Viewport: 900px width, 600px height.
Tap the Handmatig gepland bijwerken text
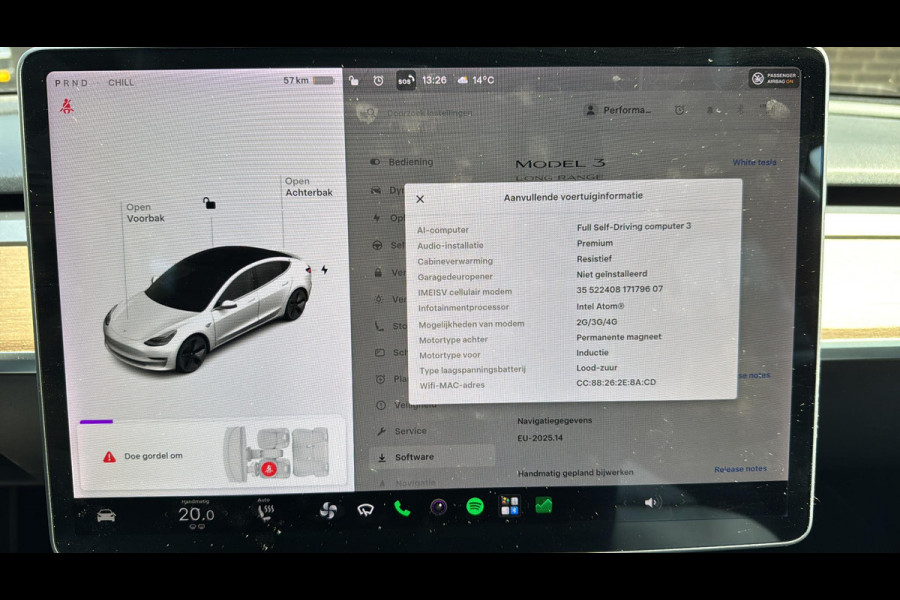tap(576, 473)
